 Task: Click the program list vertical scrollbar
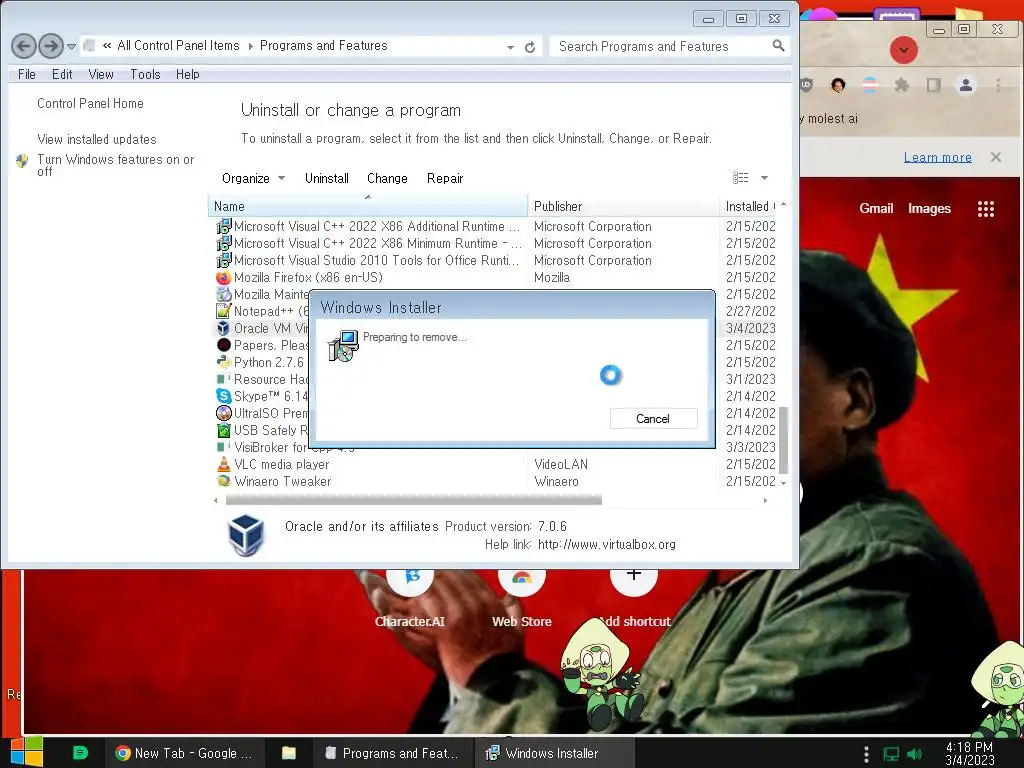(x=783, y=440)
